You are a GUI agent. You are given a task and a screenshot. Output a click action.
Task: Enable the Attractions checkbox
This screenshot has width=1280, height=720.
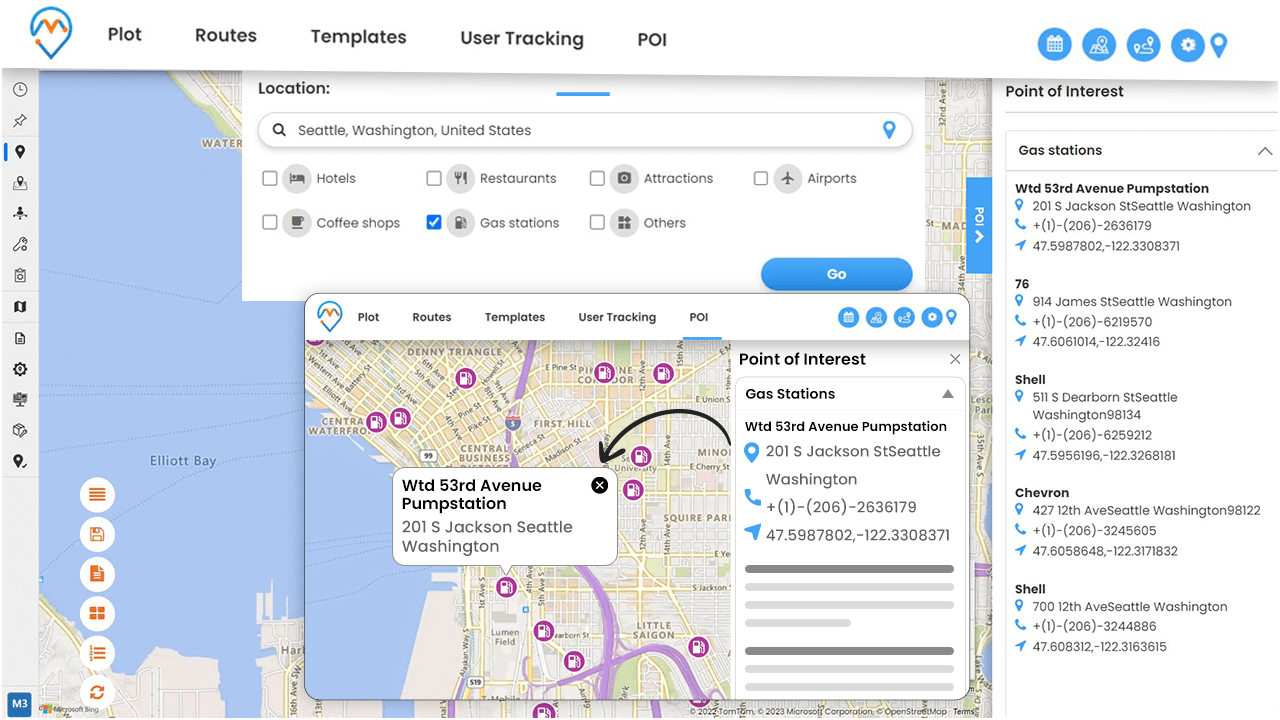[x=597, y=178]
